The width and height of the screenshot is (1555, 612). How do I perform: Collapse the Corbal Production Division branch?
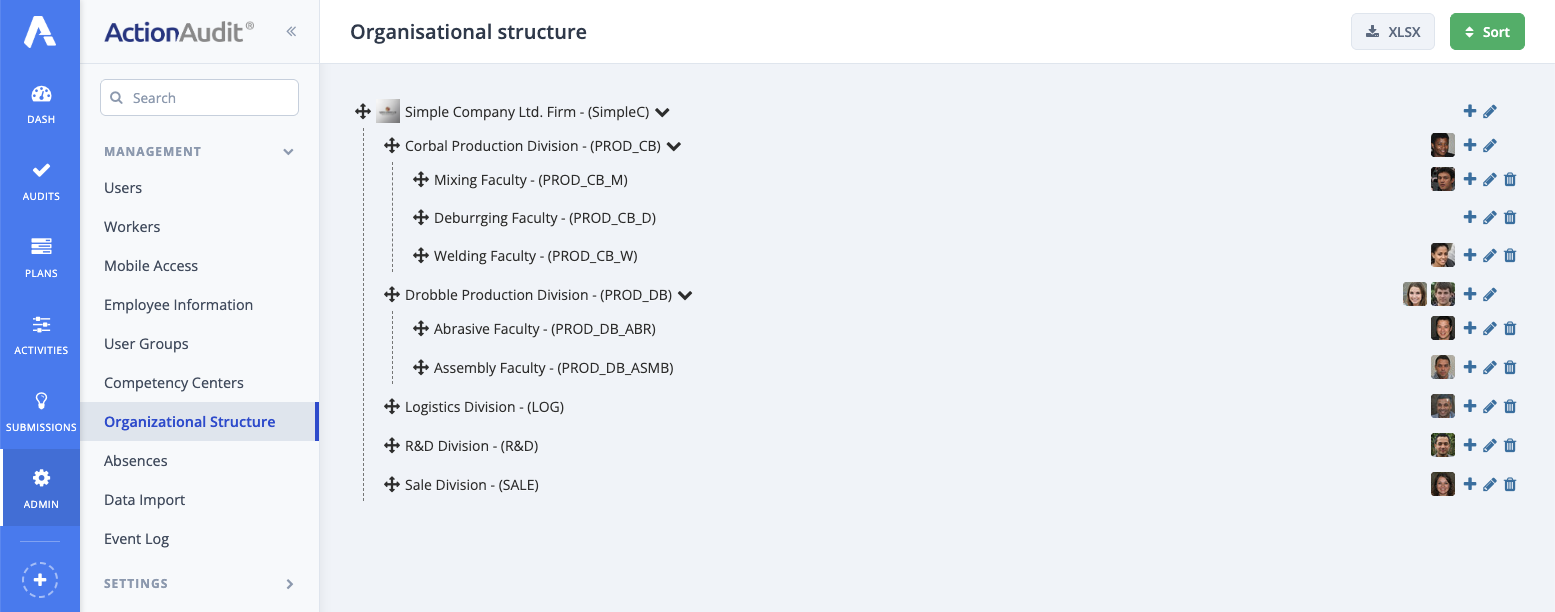click(673, 145)
